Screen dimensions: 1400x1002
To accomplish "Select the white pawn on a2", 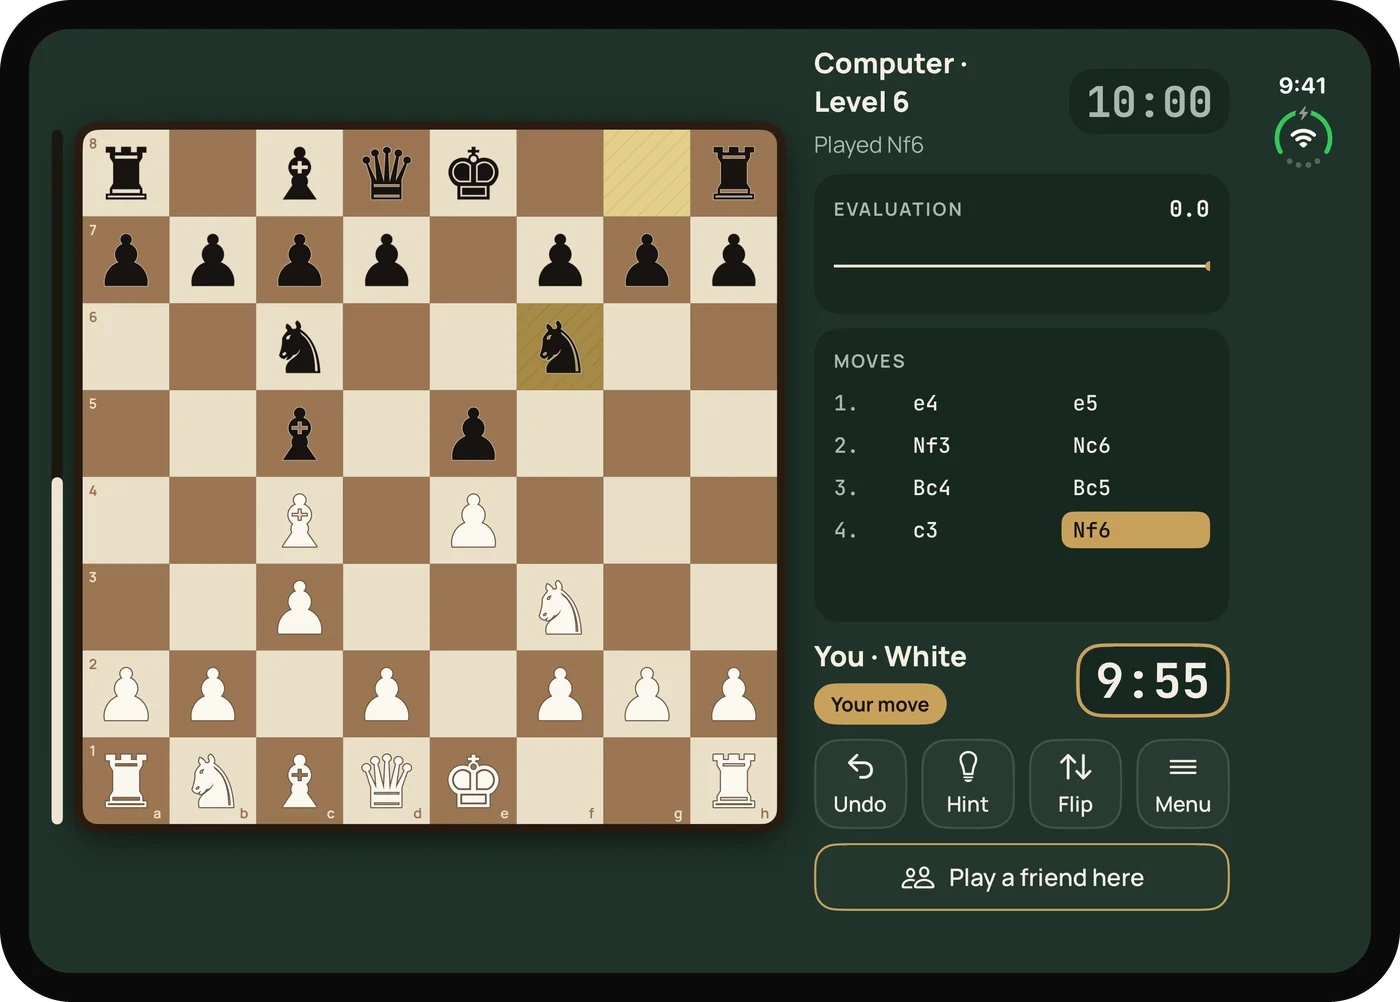I will (126, 694).
